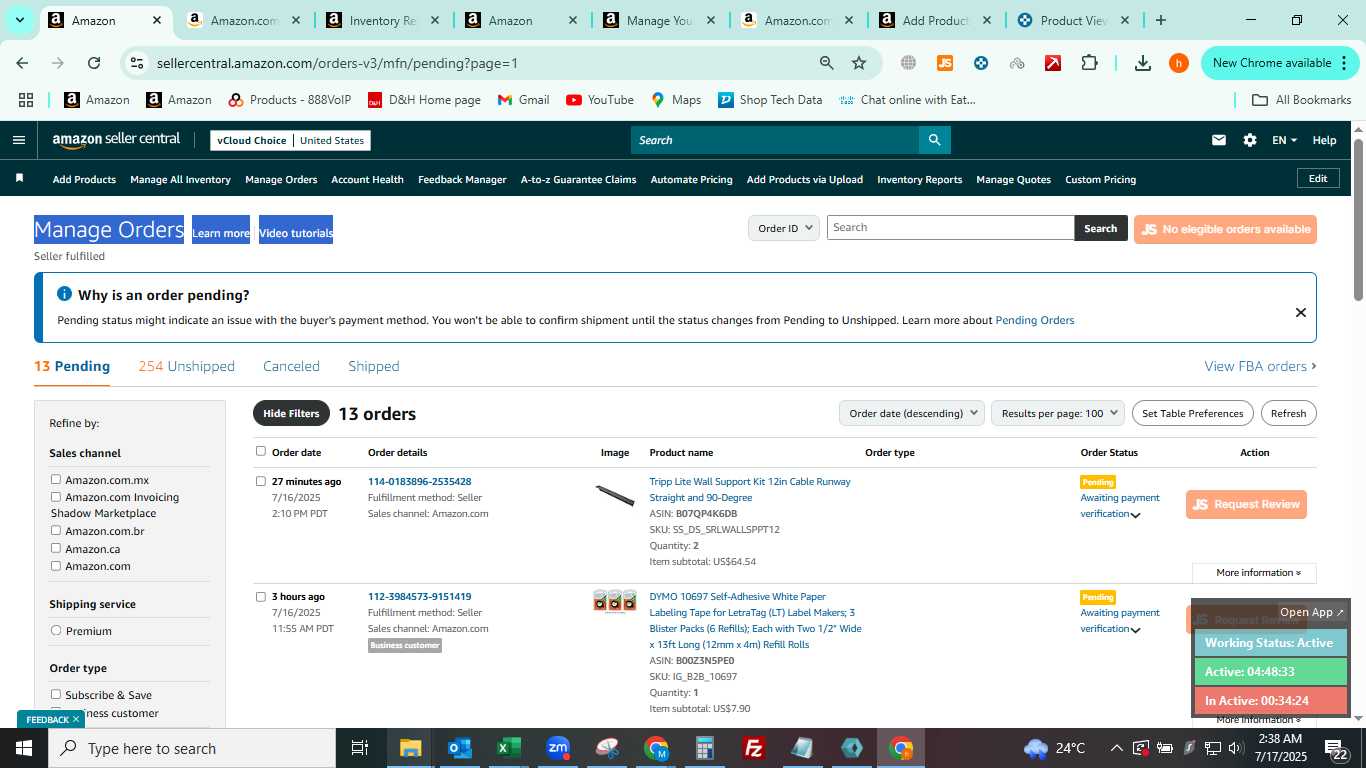Check the Amazon.com.br sales channel filter
The image size is (1366, 768).
(x=56, y=531)
